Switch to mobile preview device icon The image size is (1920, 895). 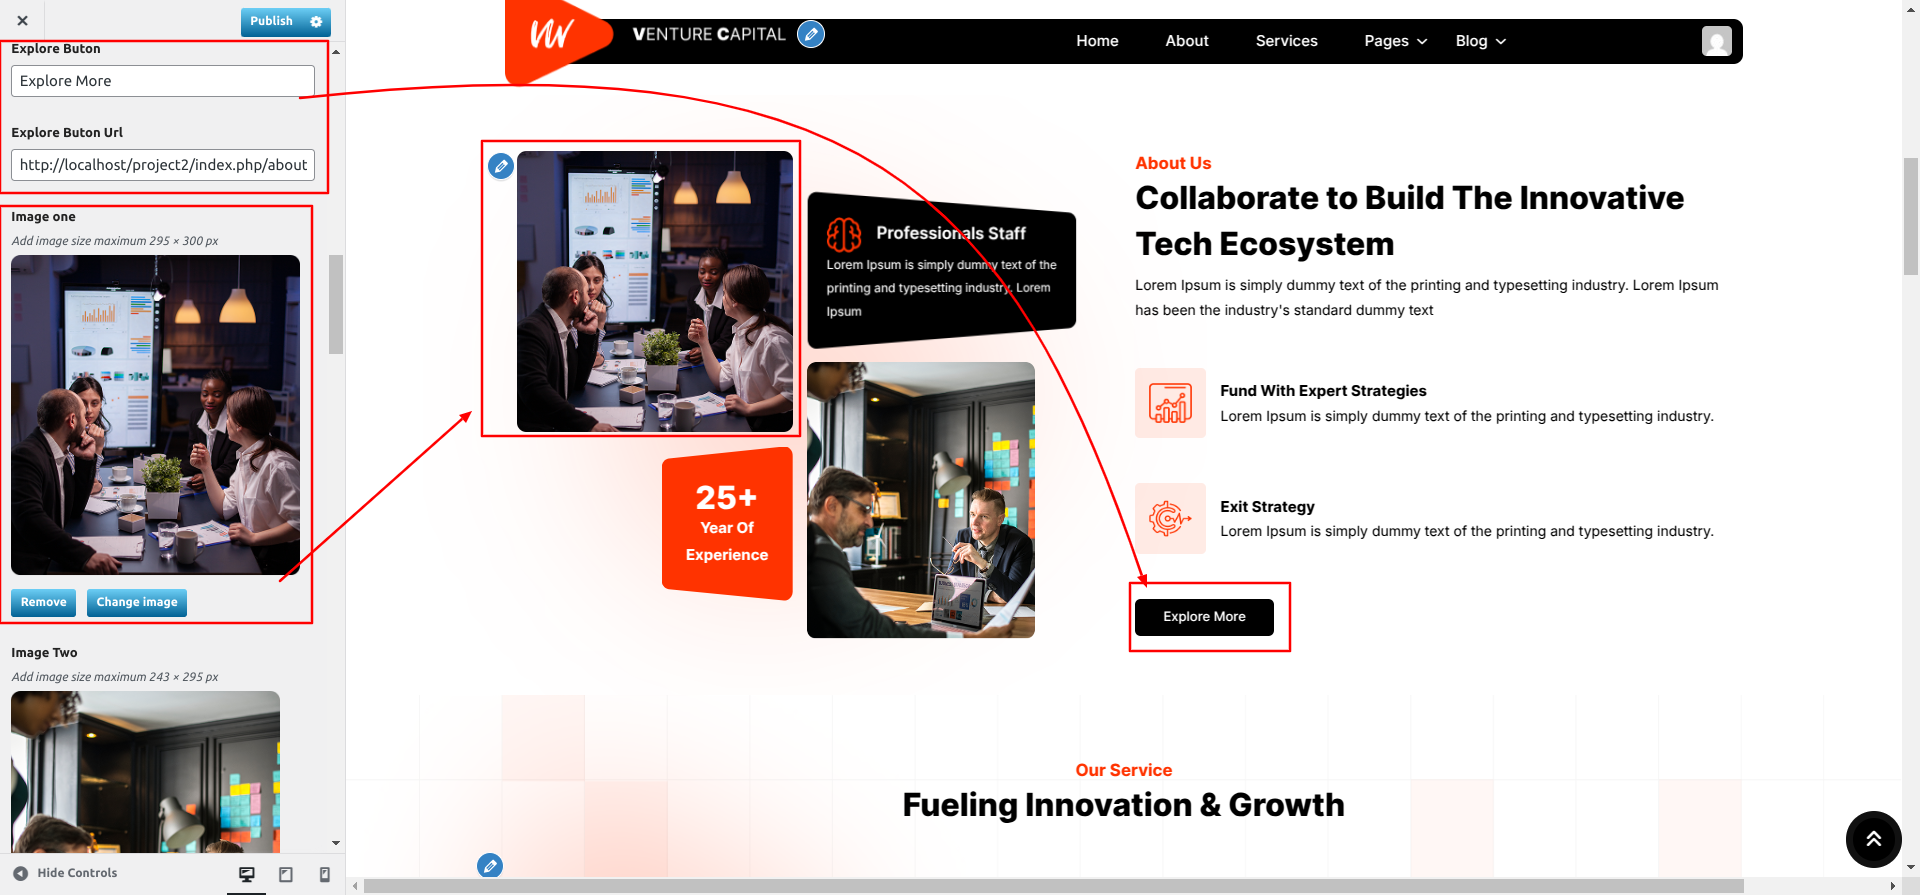[x=324, y=874]
